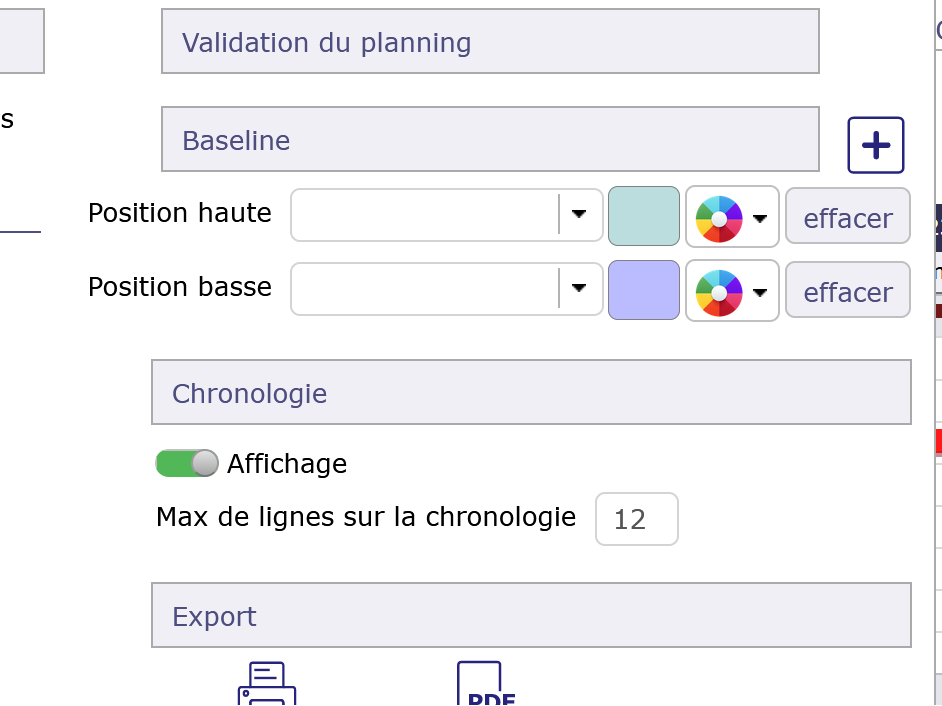942x706 pixels.
Task: Click the arrow beside Position basse color wheel
Action: [x=760, y=292]
